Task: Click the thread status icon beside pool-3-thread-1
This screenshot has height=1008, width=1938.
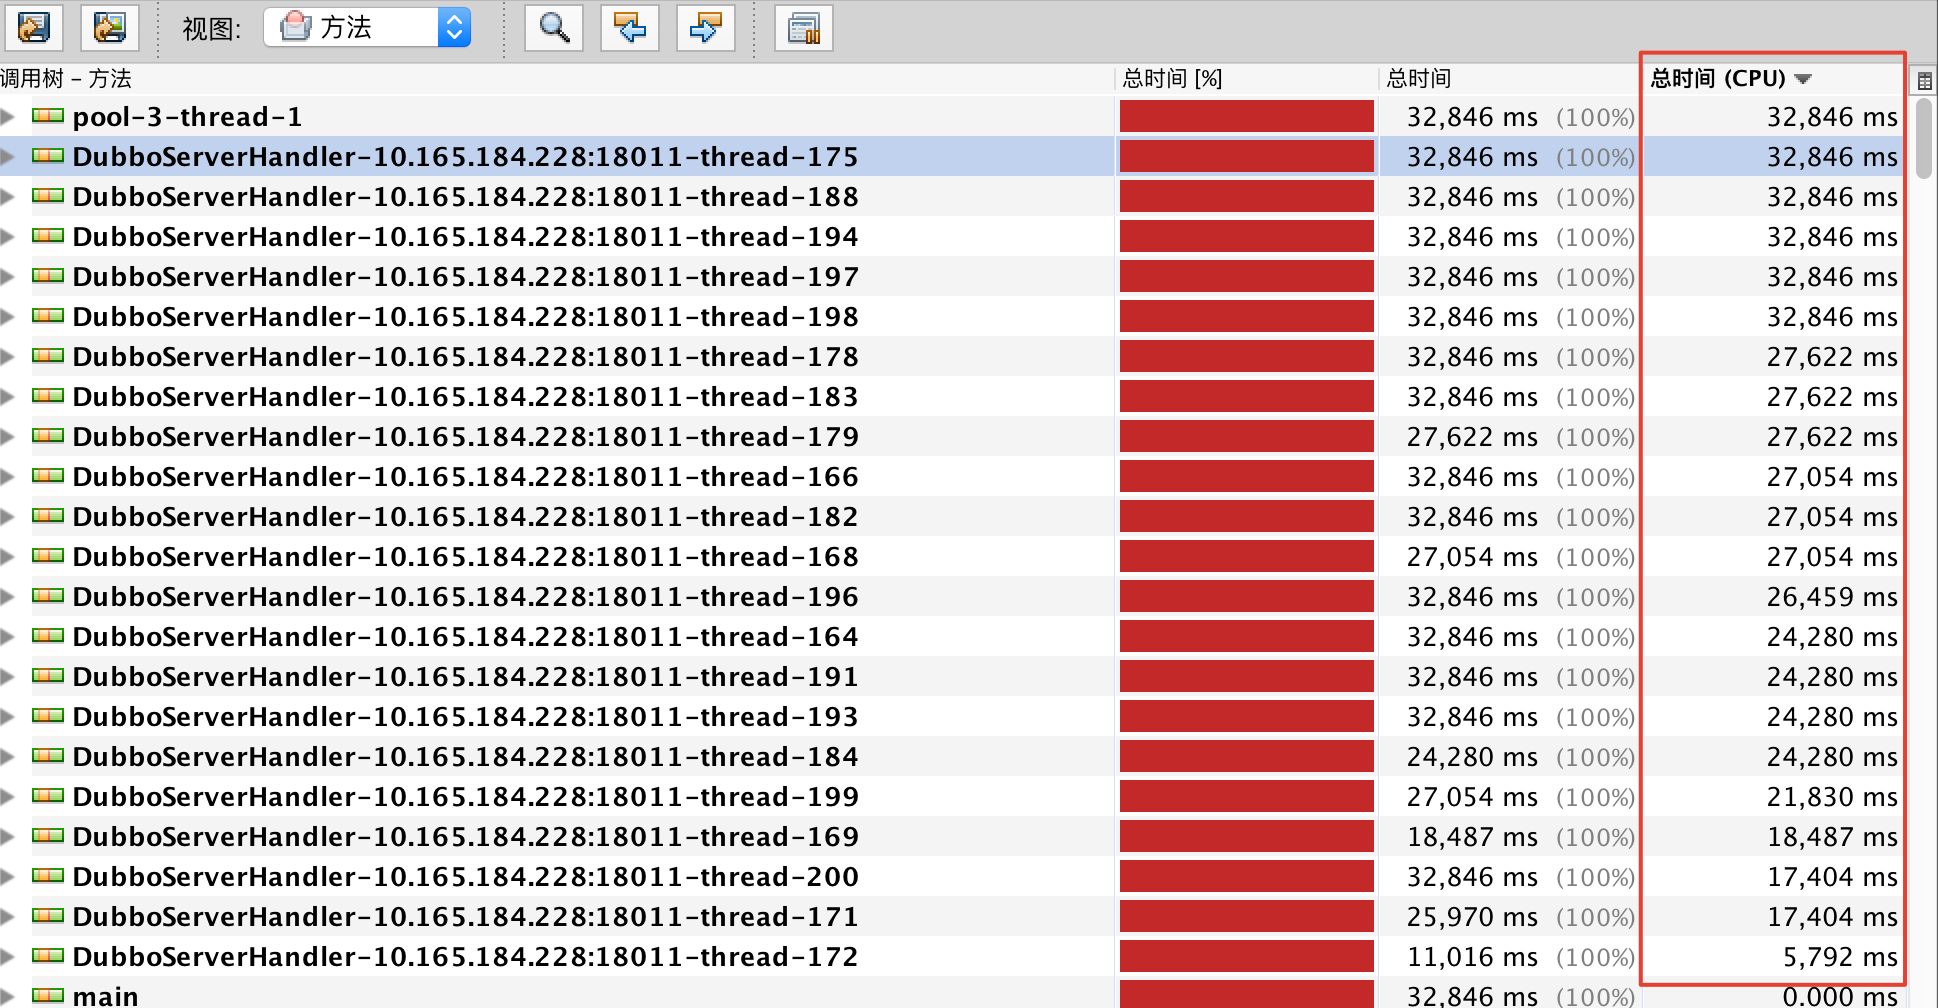Action: coord(47,116)
